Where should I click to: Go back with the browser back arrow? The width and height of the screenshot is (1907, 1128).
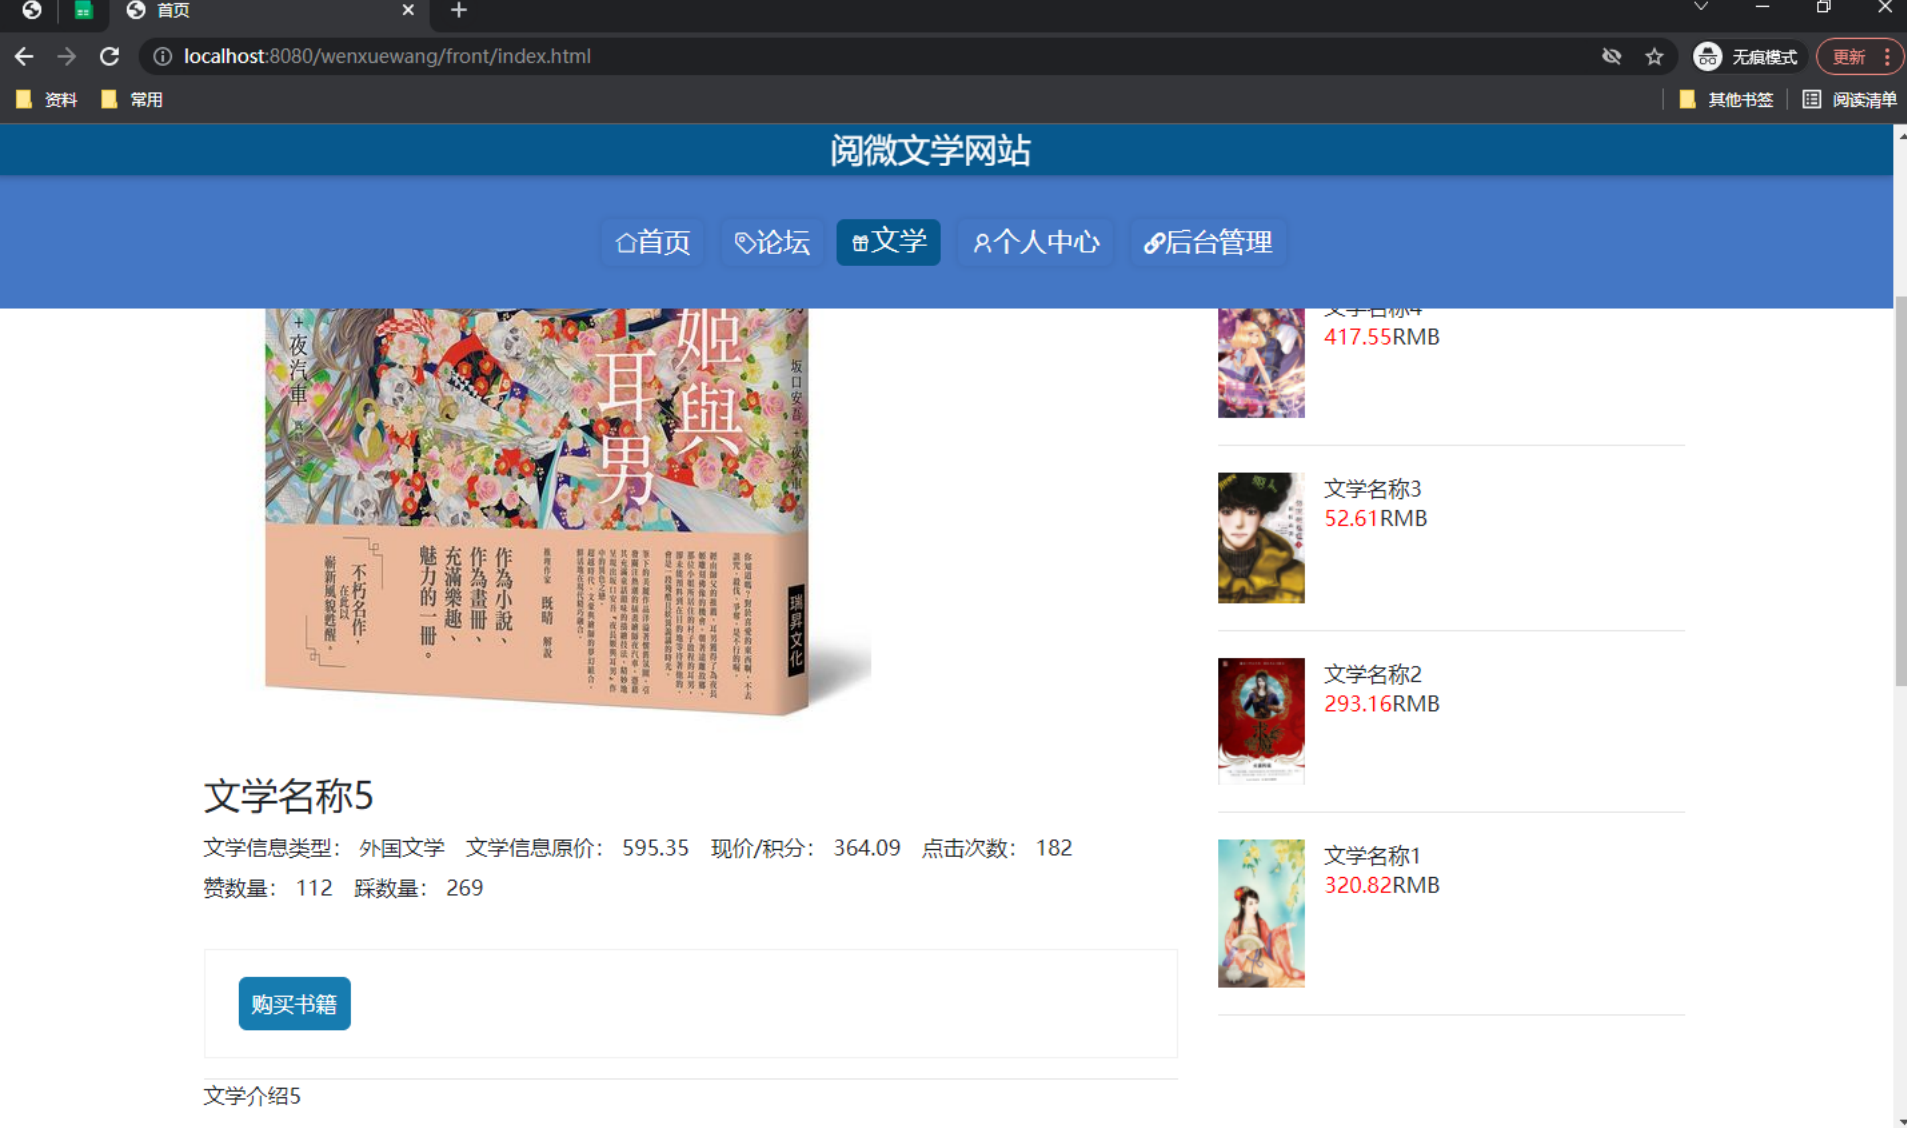click(x=24, y=57)
